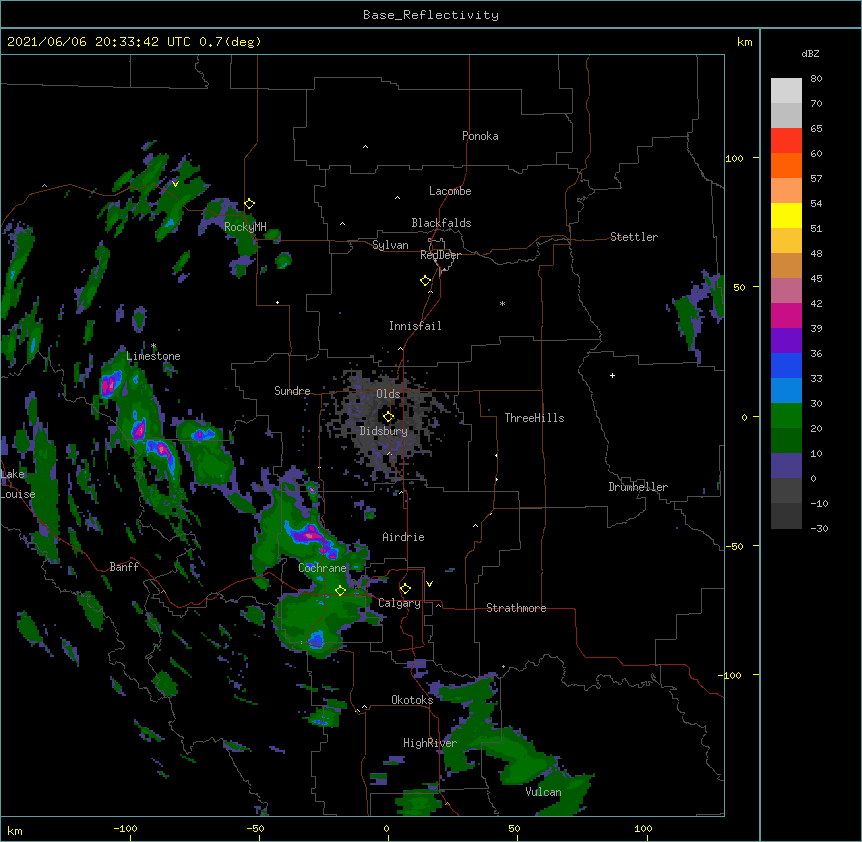
Task: Click the gray ground clutter around Olds
Action: pyautogui.click(x=388, y=420)
